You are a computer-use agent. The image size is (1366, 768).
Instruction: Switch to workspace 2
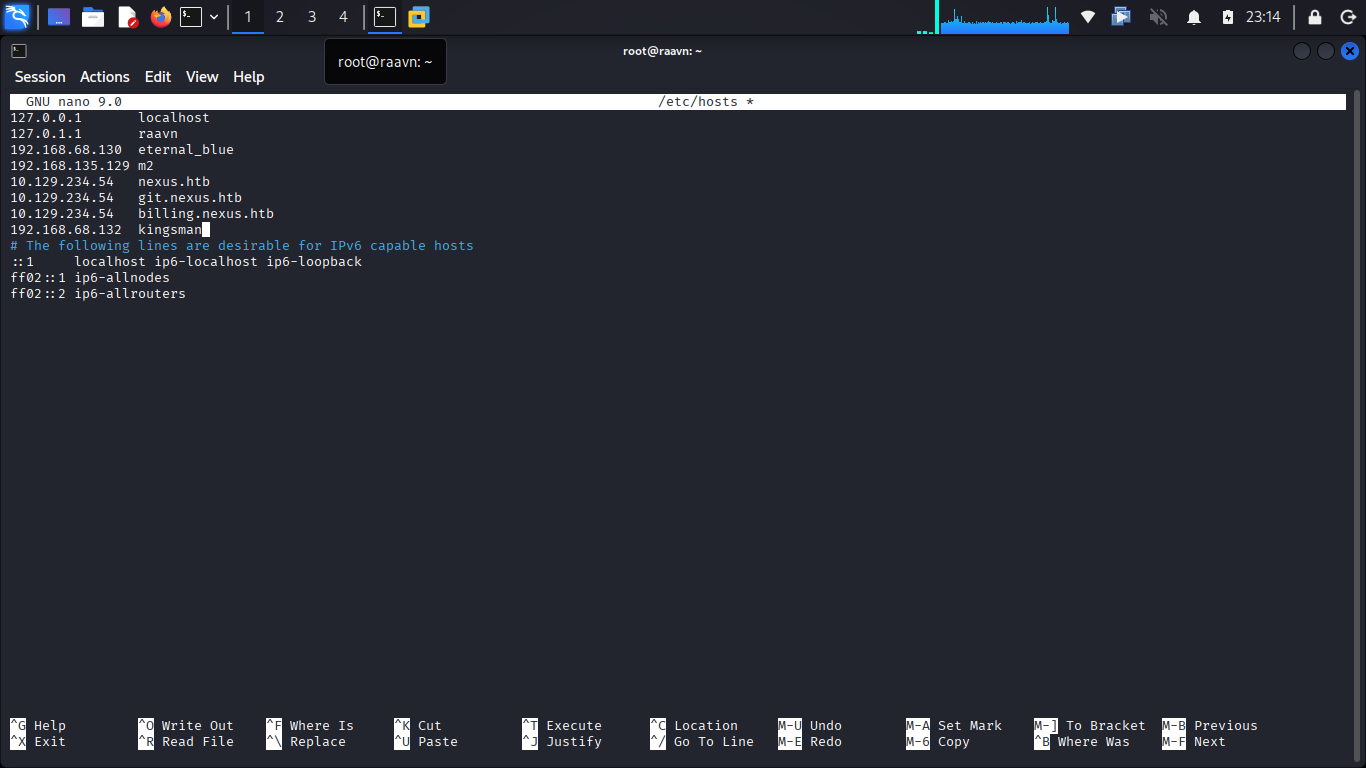pos(280,17)
